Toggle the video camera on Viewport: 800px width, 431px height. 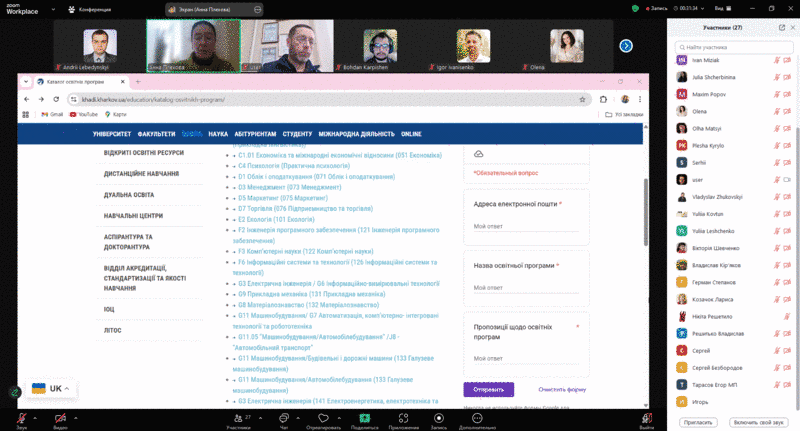tap(60, 417)
